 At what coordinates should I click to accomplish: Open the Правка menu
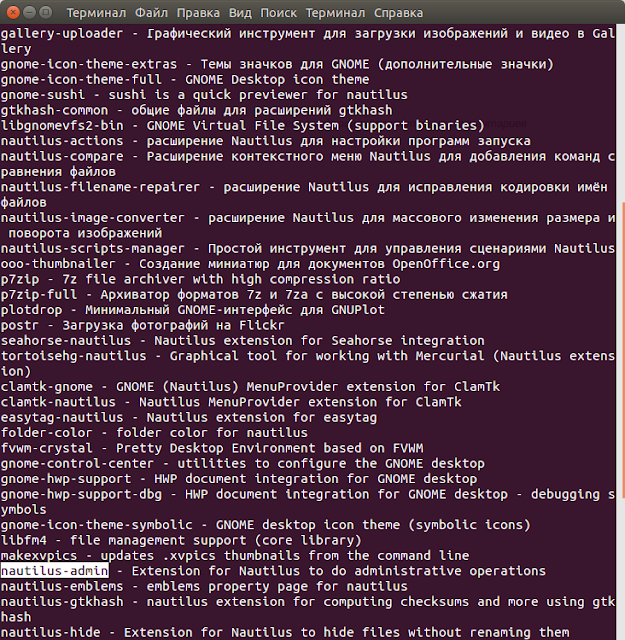pos(198,13)
